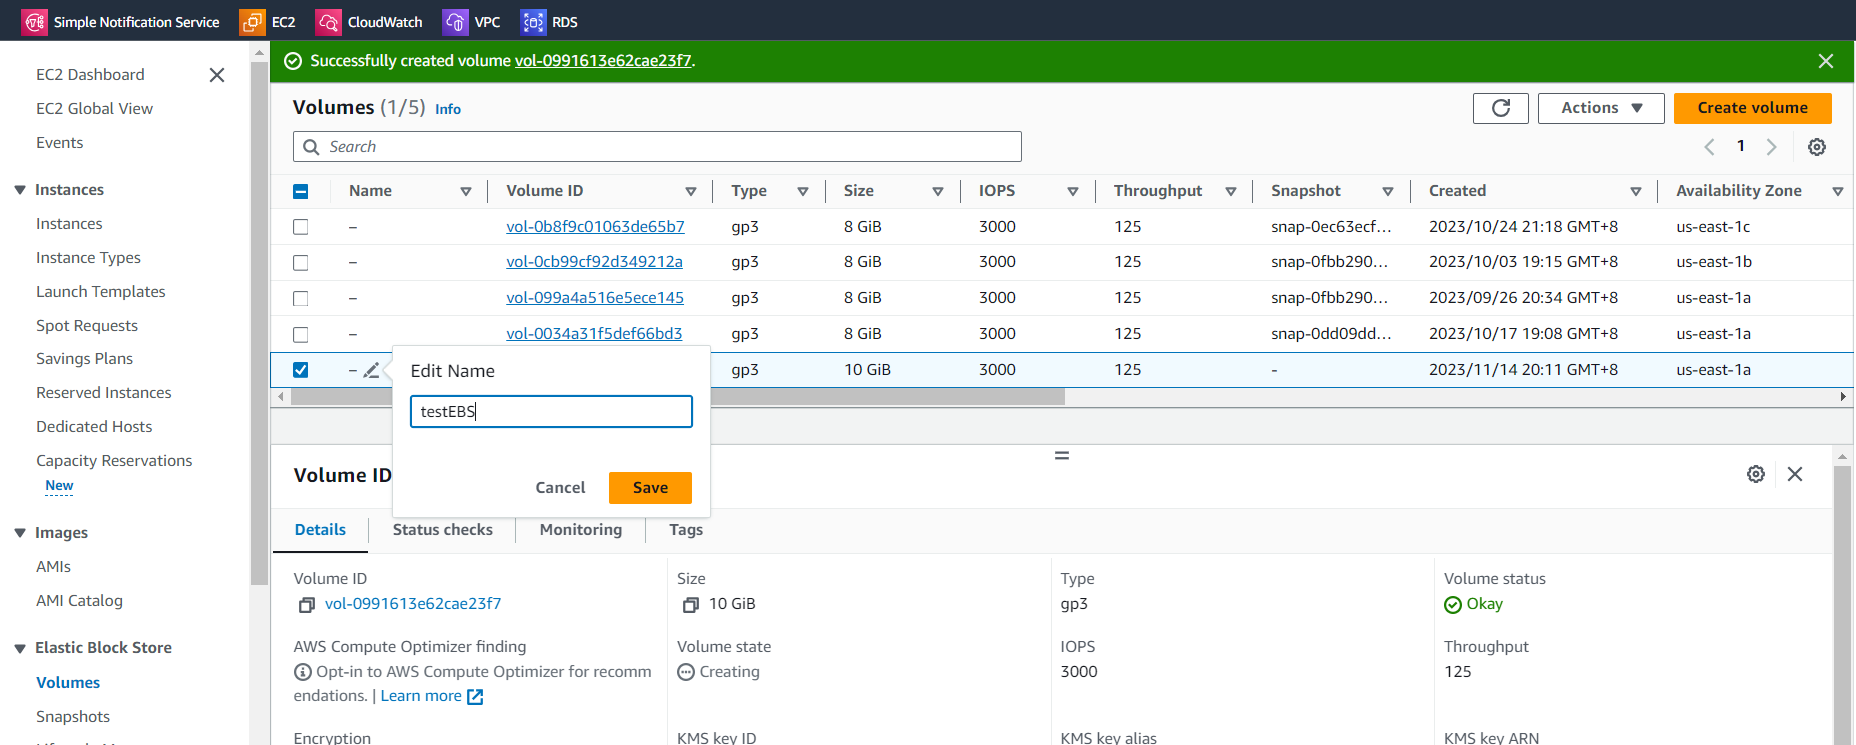Sort by IOPS column arrow

click(1073, 191)
